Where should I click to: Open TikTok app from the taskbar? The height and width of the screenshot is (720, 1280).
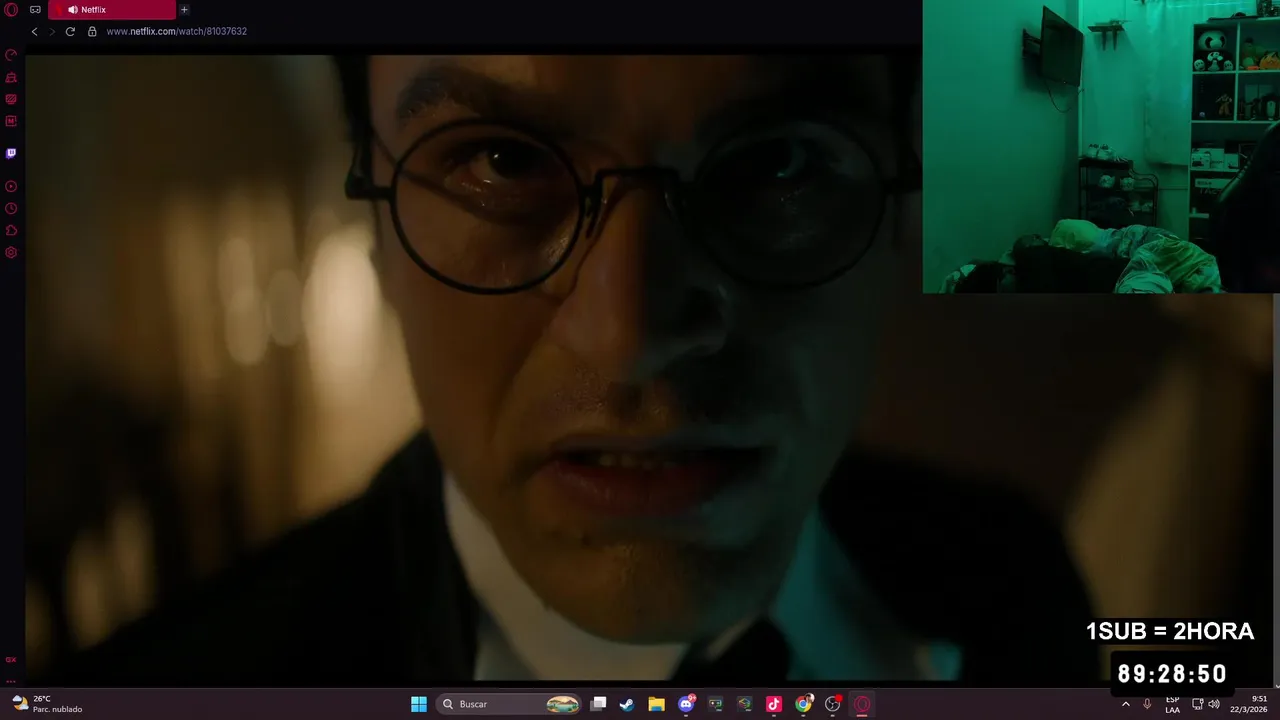click(773, 704)
